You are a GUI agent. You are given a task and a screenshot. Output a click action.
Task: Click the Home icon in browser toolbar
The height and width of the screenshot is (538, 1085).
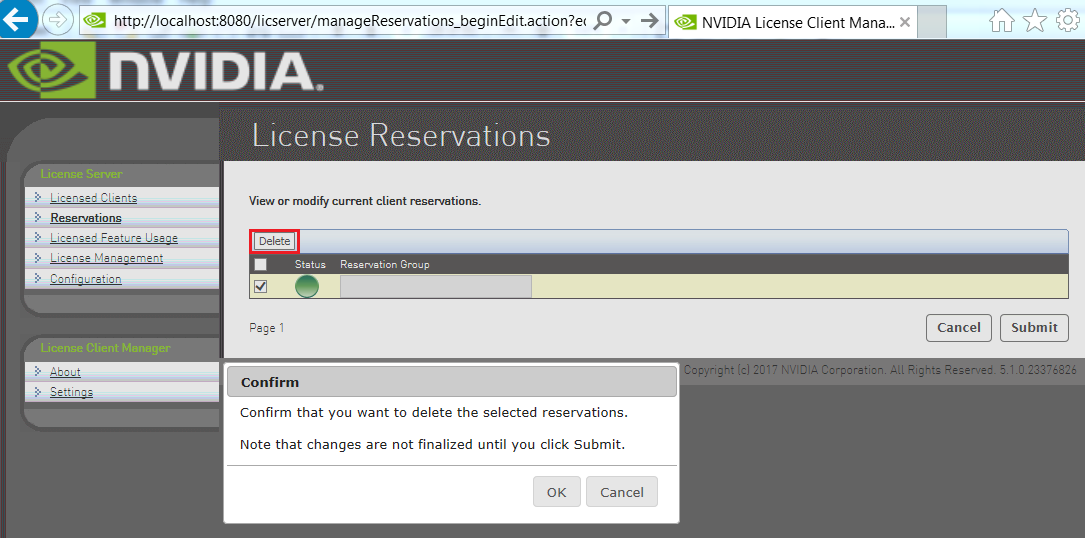tap(1001, 21)
